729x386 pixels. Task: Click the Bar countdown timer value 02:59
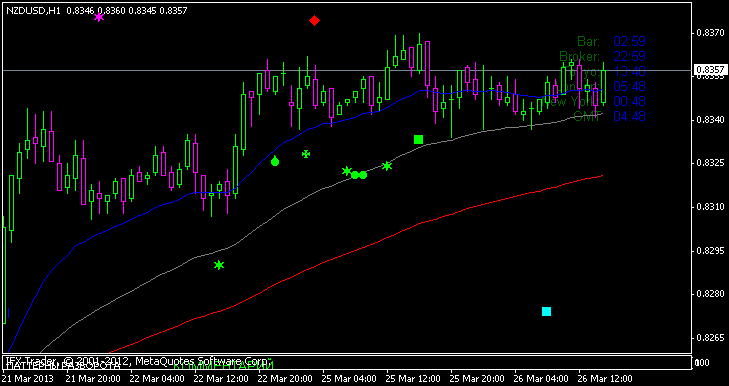630,41
